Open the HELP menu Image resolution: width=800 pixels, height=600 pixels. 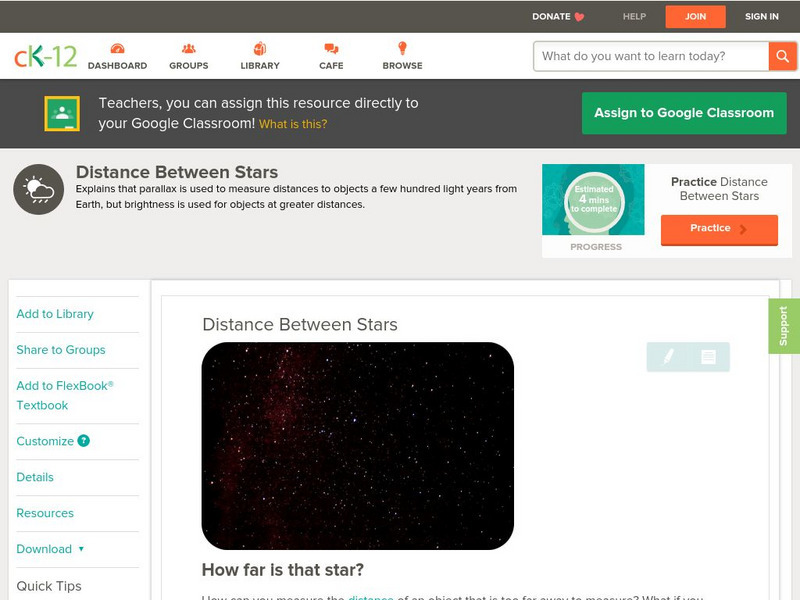click(633, 16)
